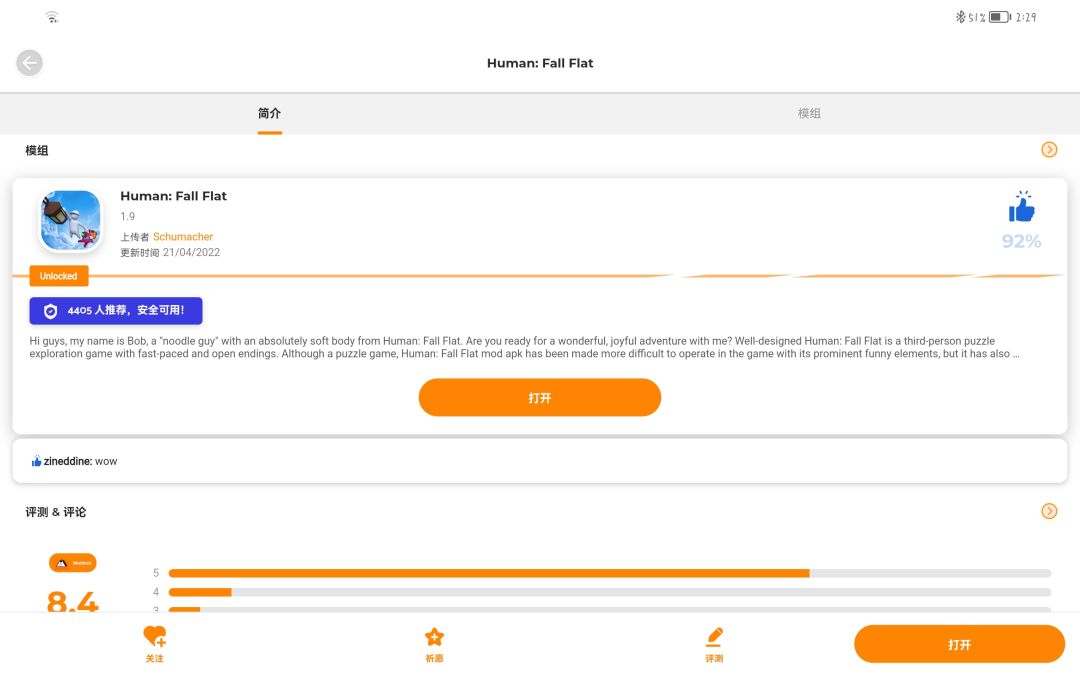
Task: Click the 8.4 score
Action: click(x=72, y=601)
